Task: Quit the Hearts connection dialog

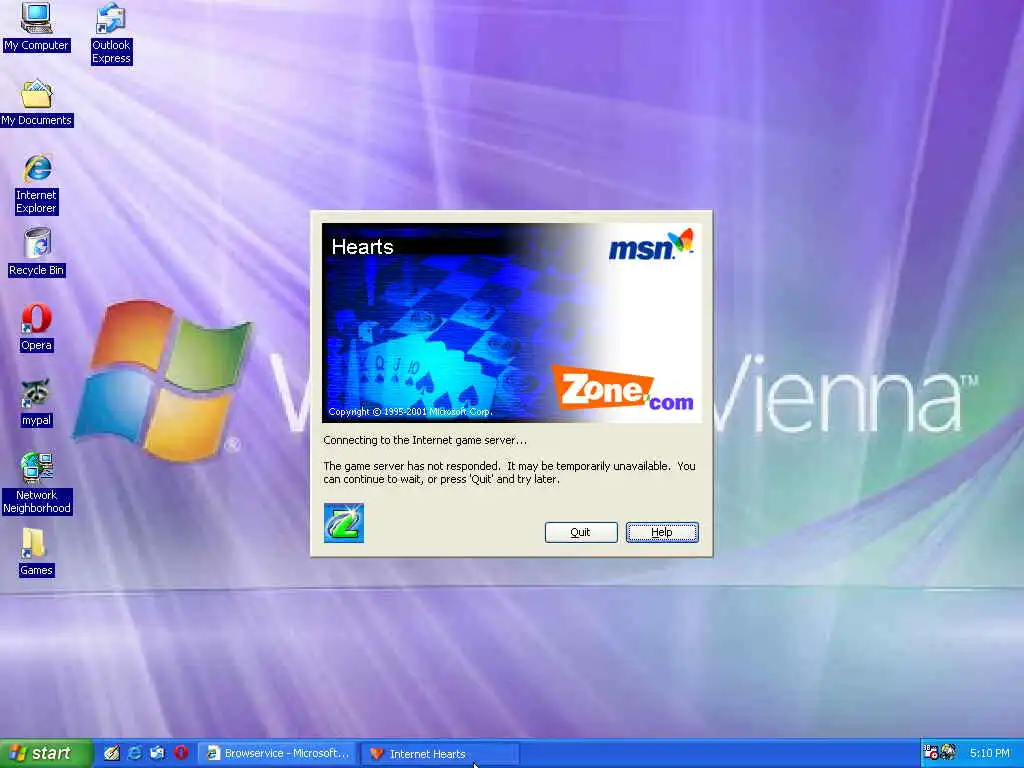Action: [581, 532]
